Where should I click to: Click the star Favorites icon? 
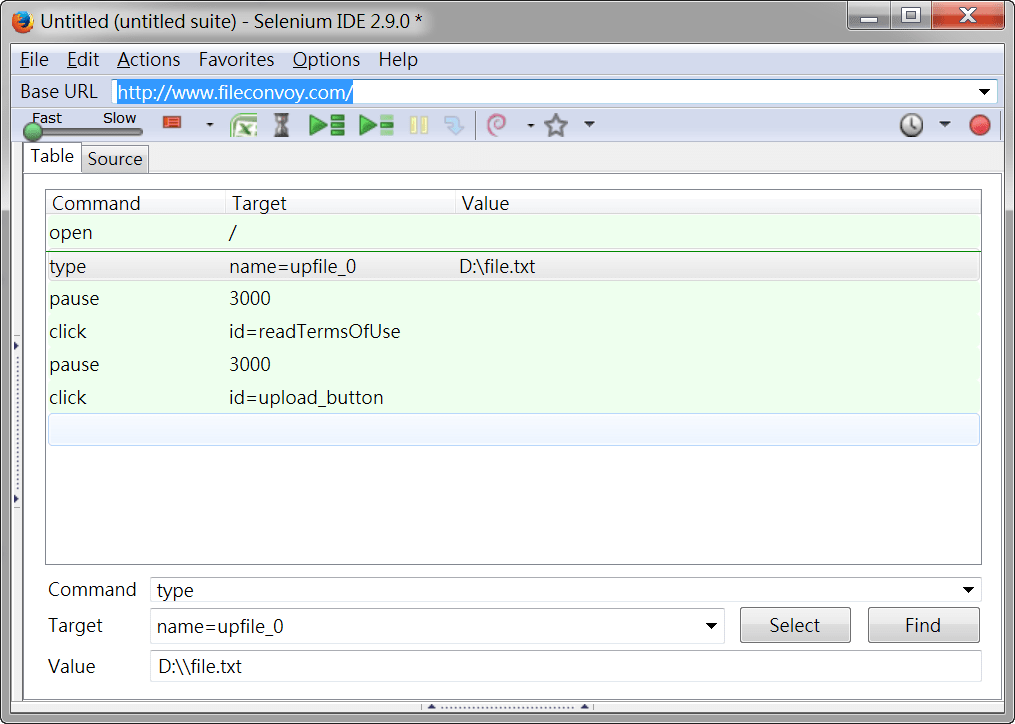pos(556,125)
